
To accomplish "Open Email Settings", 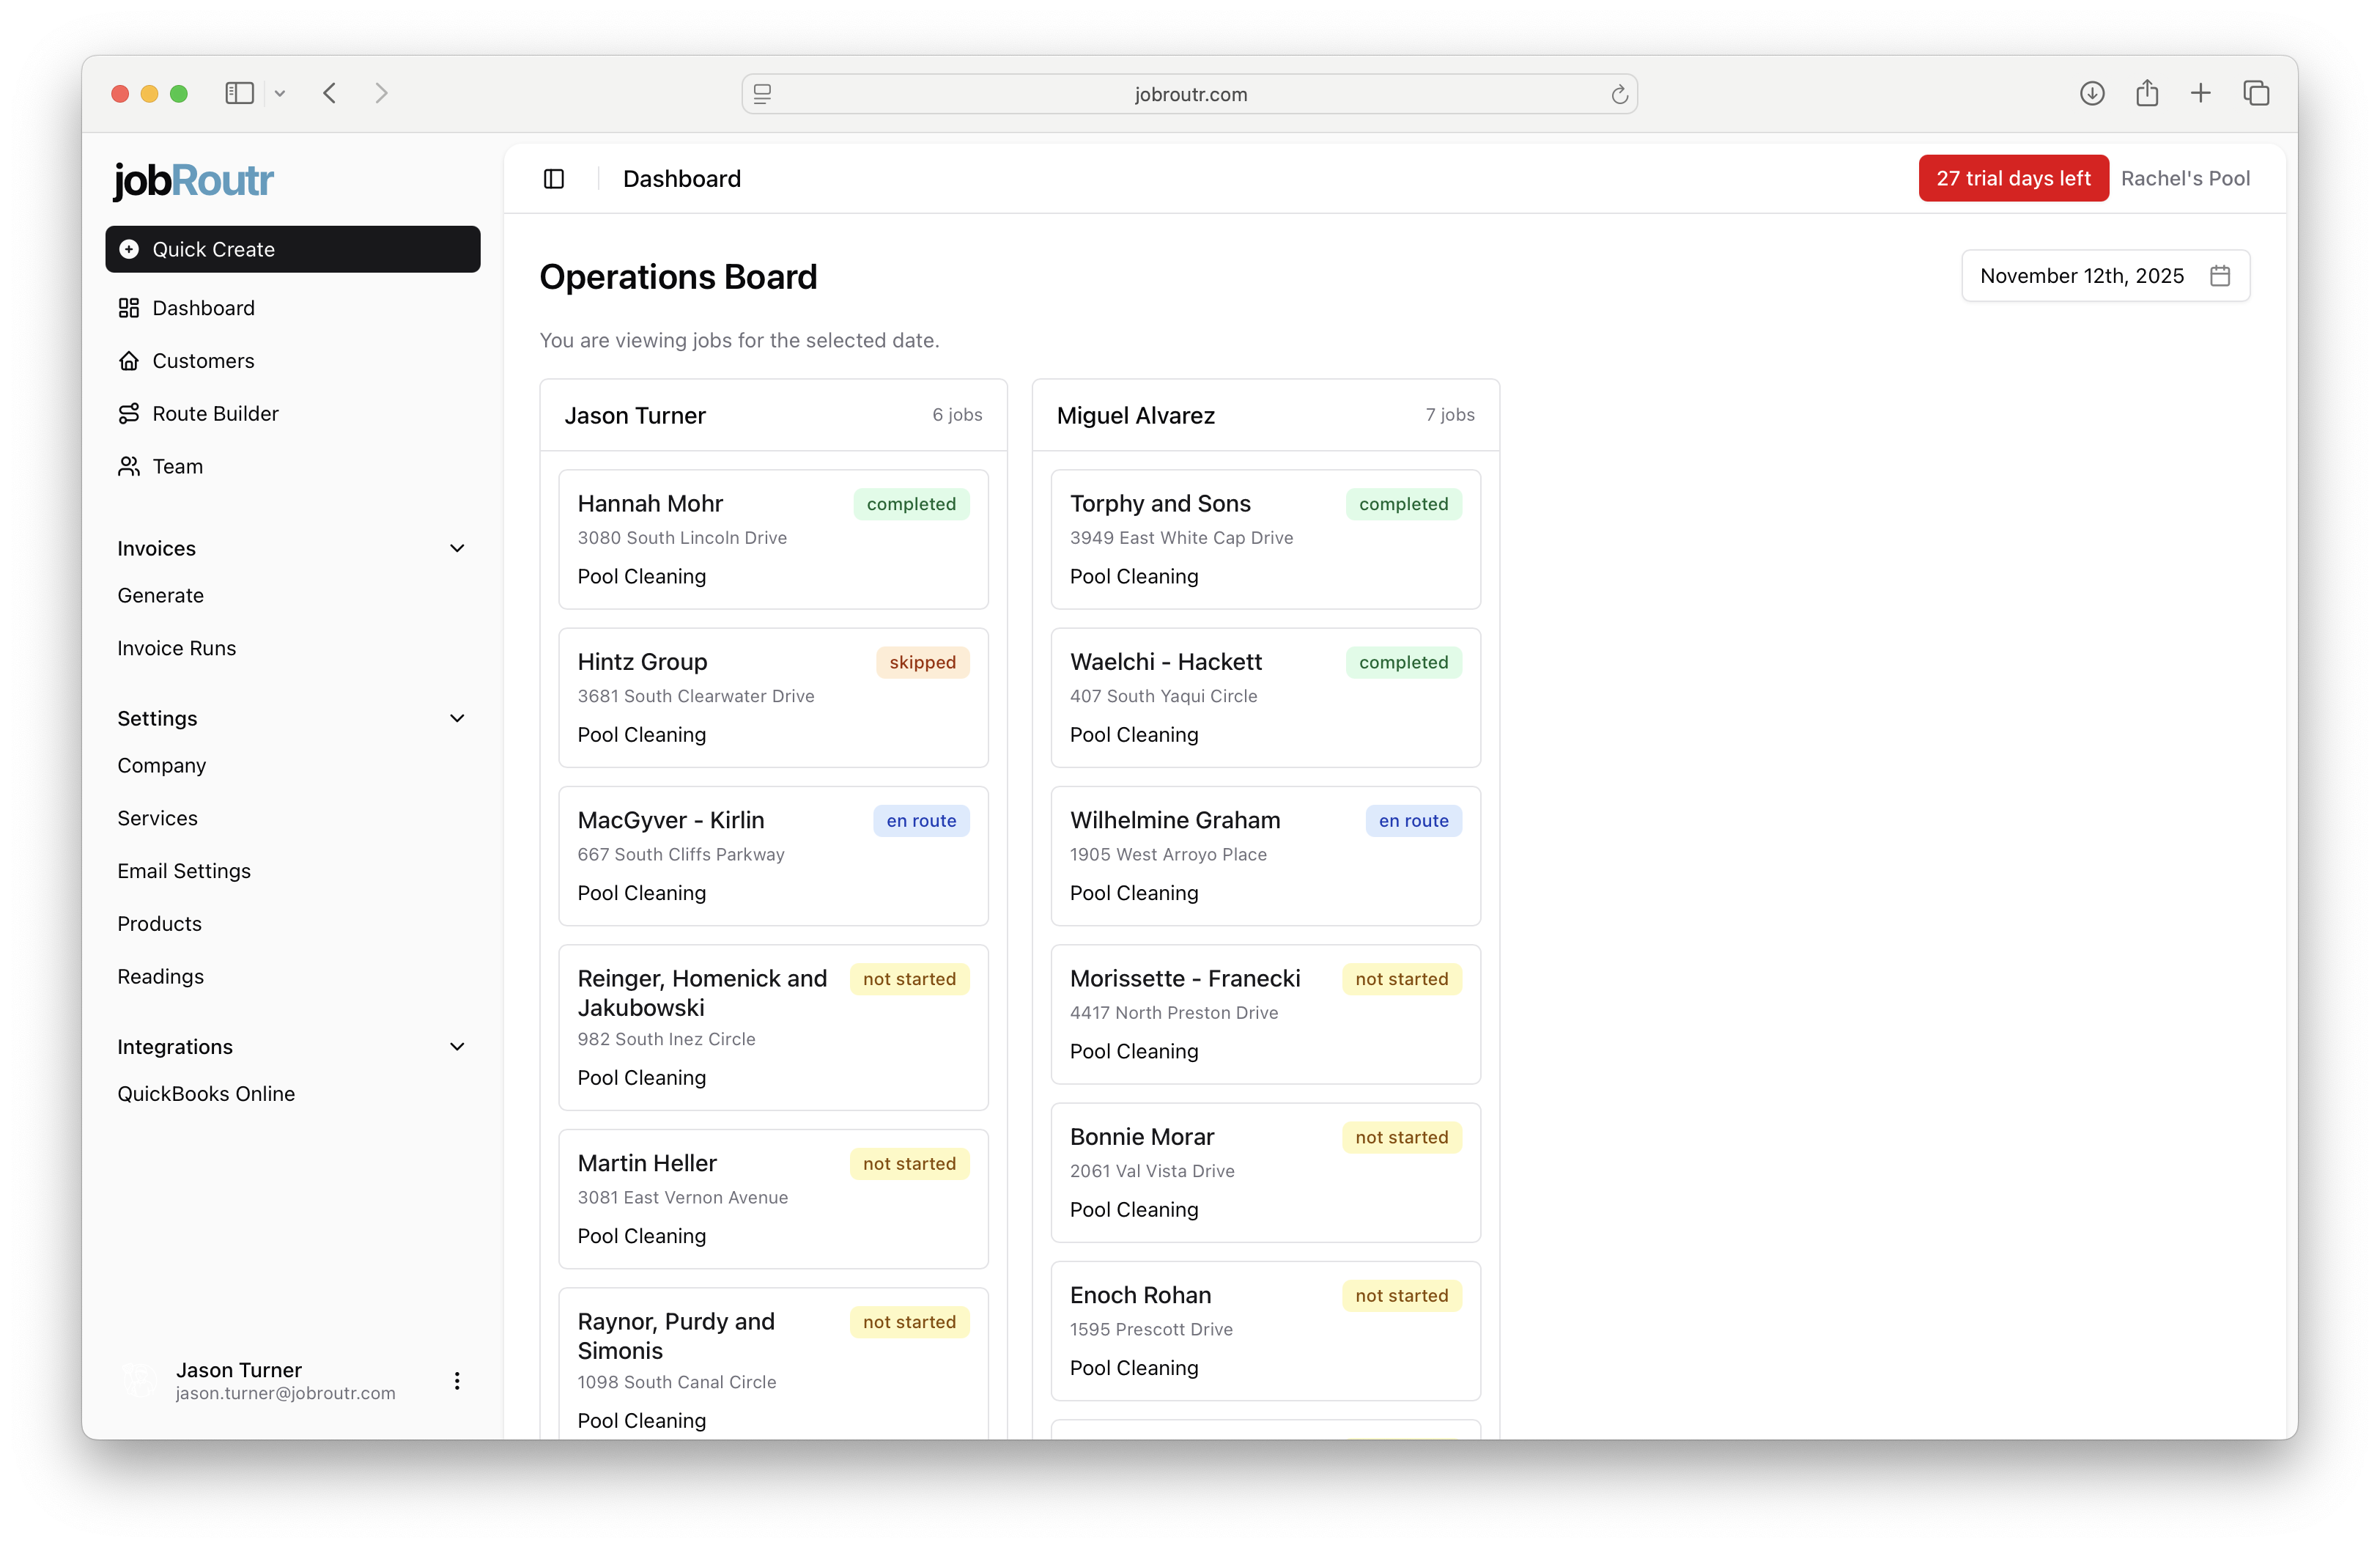I will [184, 871].
